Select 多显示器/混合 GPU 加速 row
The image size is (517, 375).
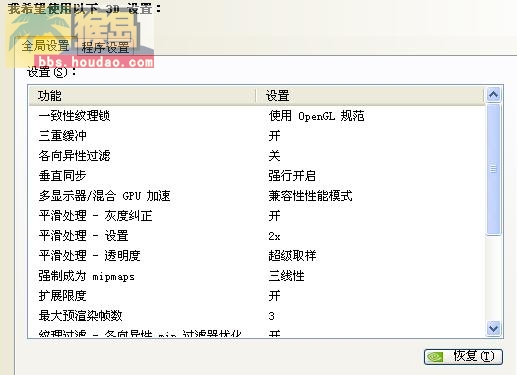coord(257,196)
